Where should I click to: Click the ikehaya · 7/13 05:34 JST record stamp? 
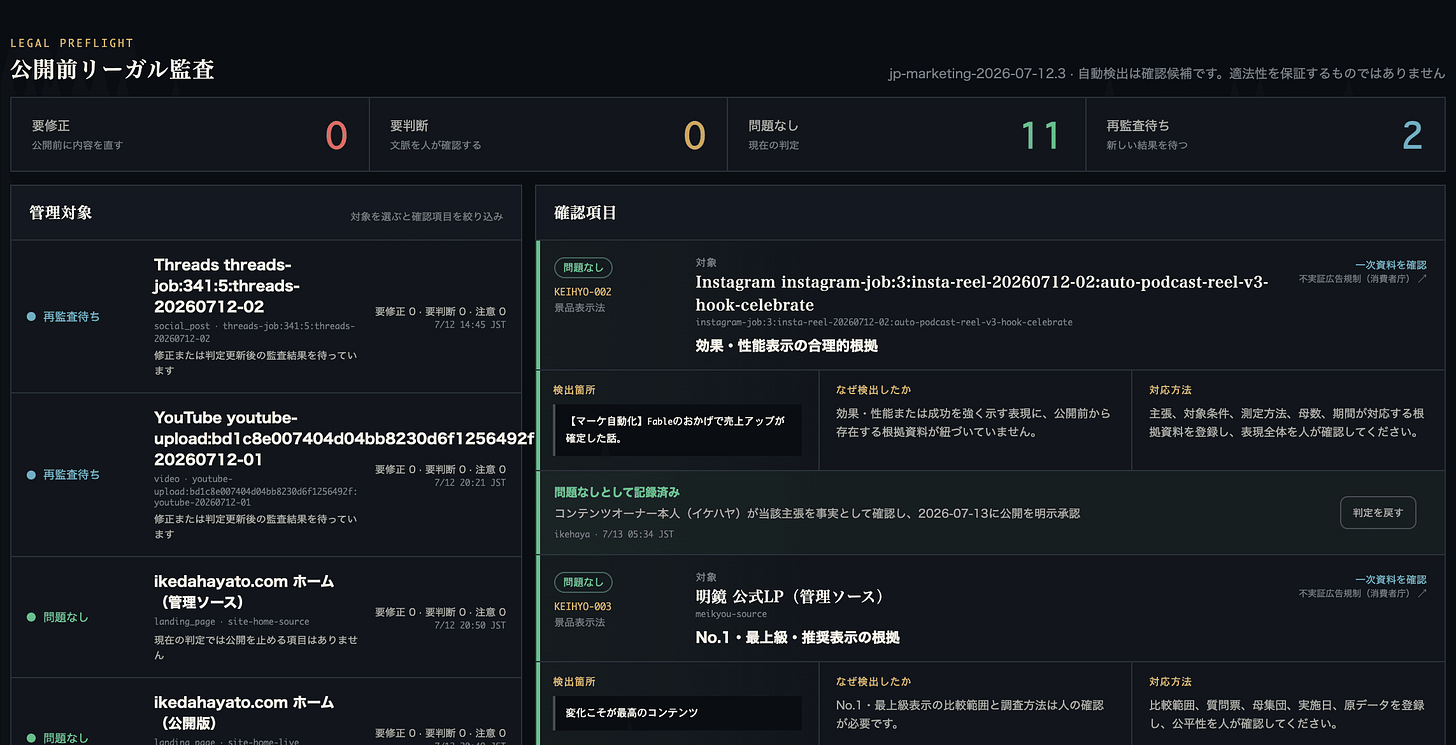click(x=614, y=534)
